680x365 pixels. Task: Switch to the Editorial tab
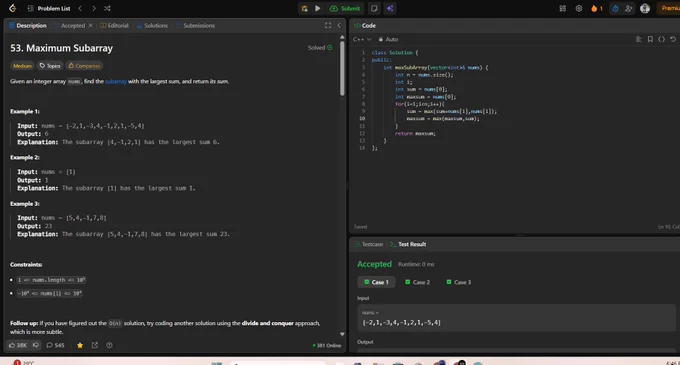click(x=114, y=26)
